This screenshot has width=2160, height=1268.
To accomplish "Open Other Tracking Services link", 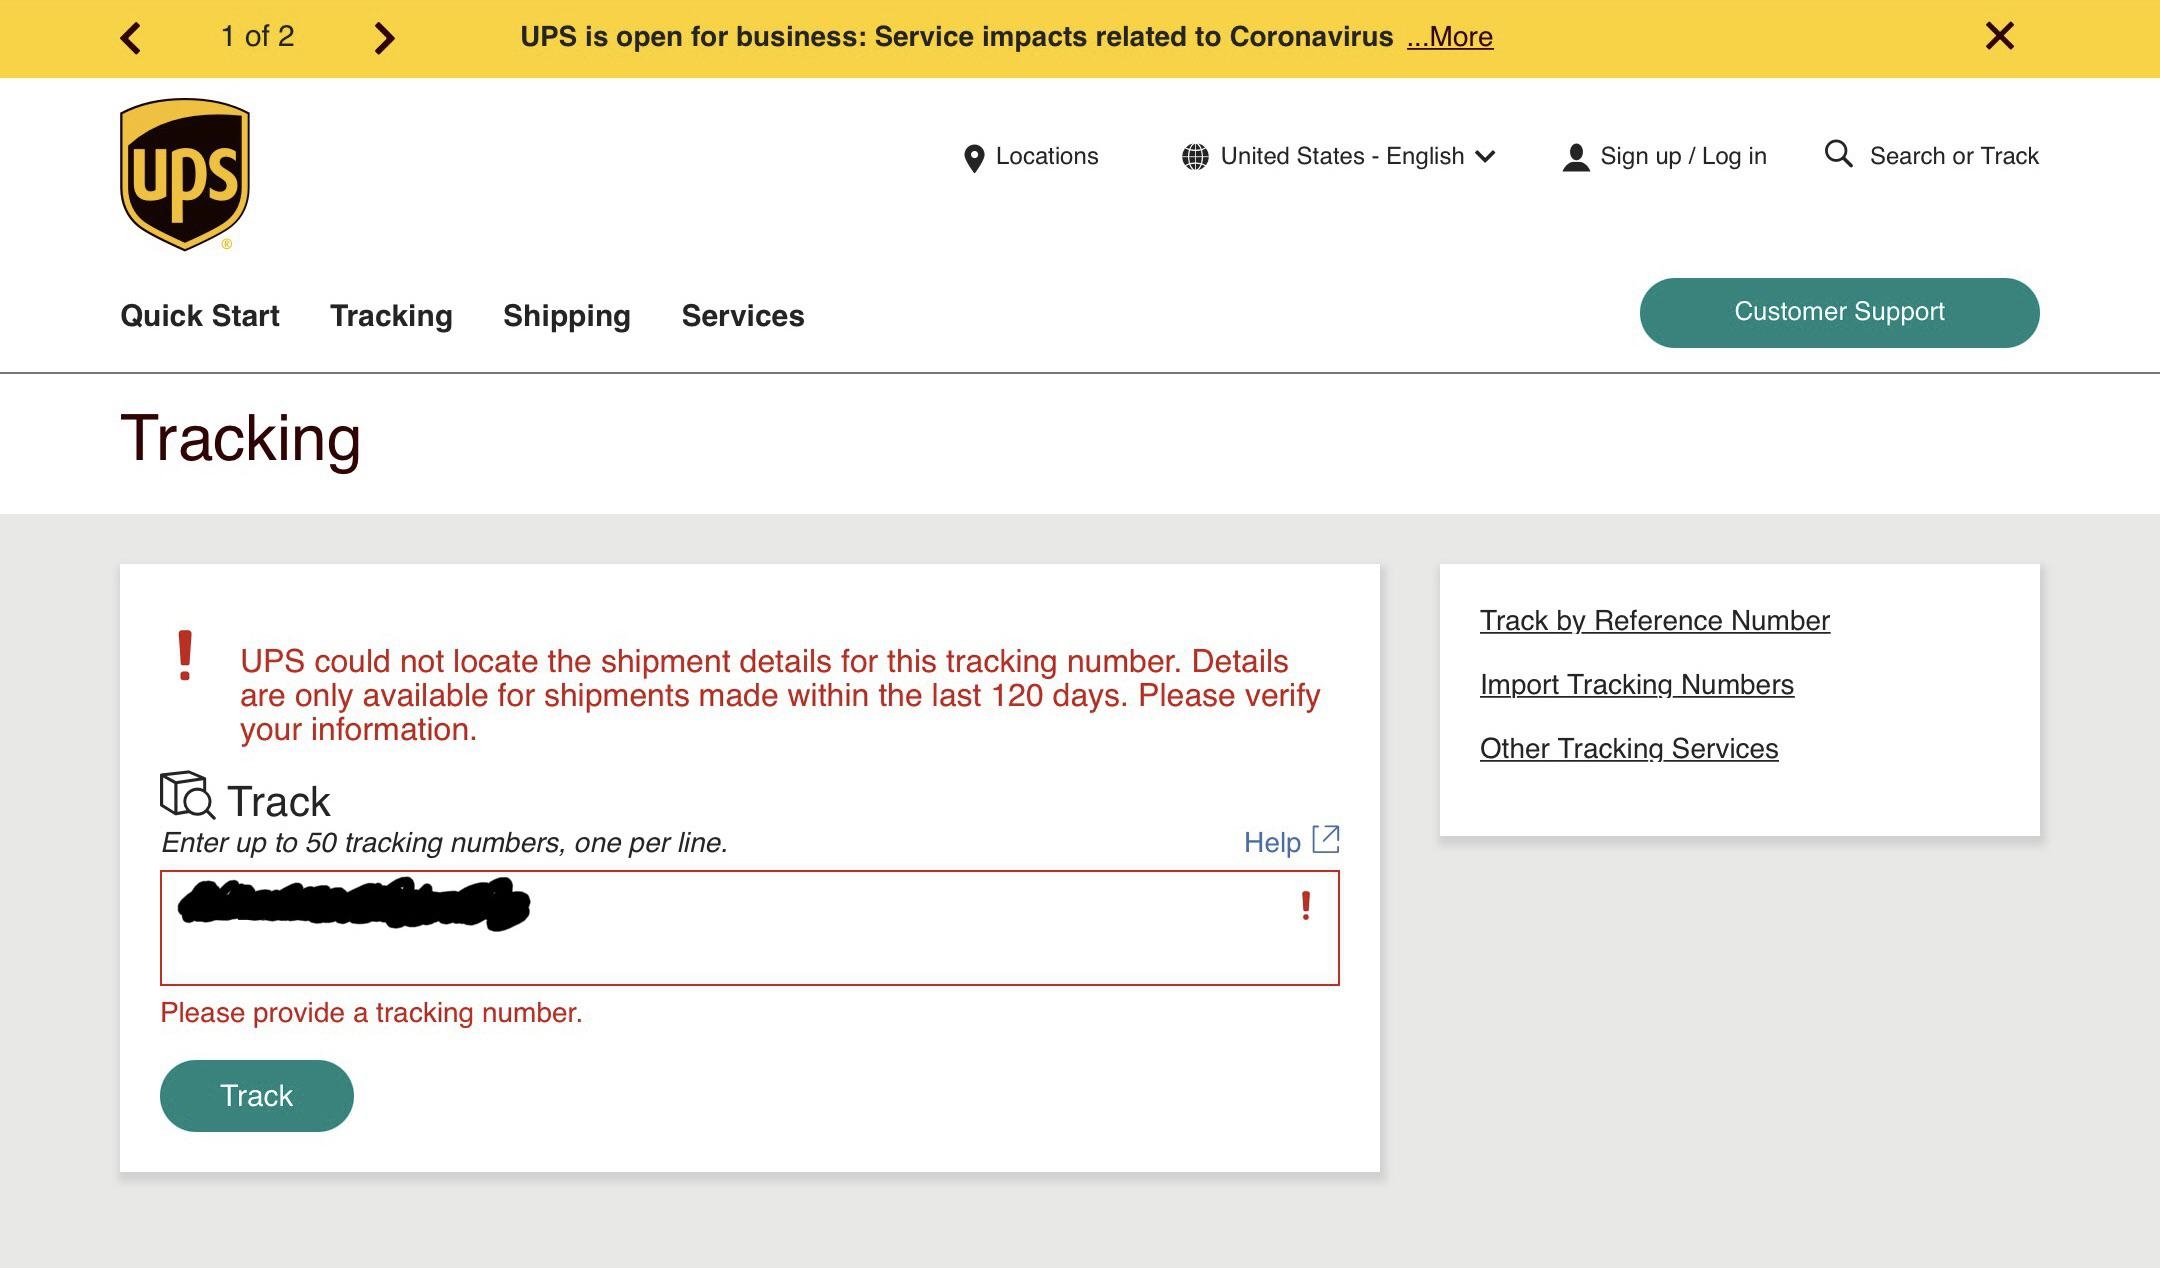I will coord(1628,749).
